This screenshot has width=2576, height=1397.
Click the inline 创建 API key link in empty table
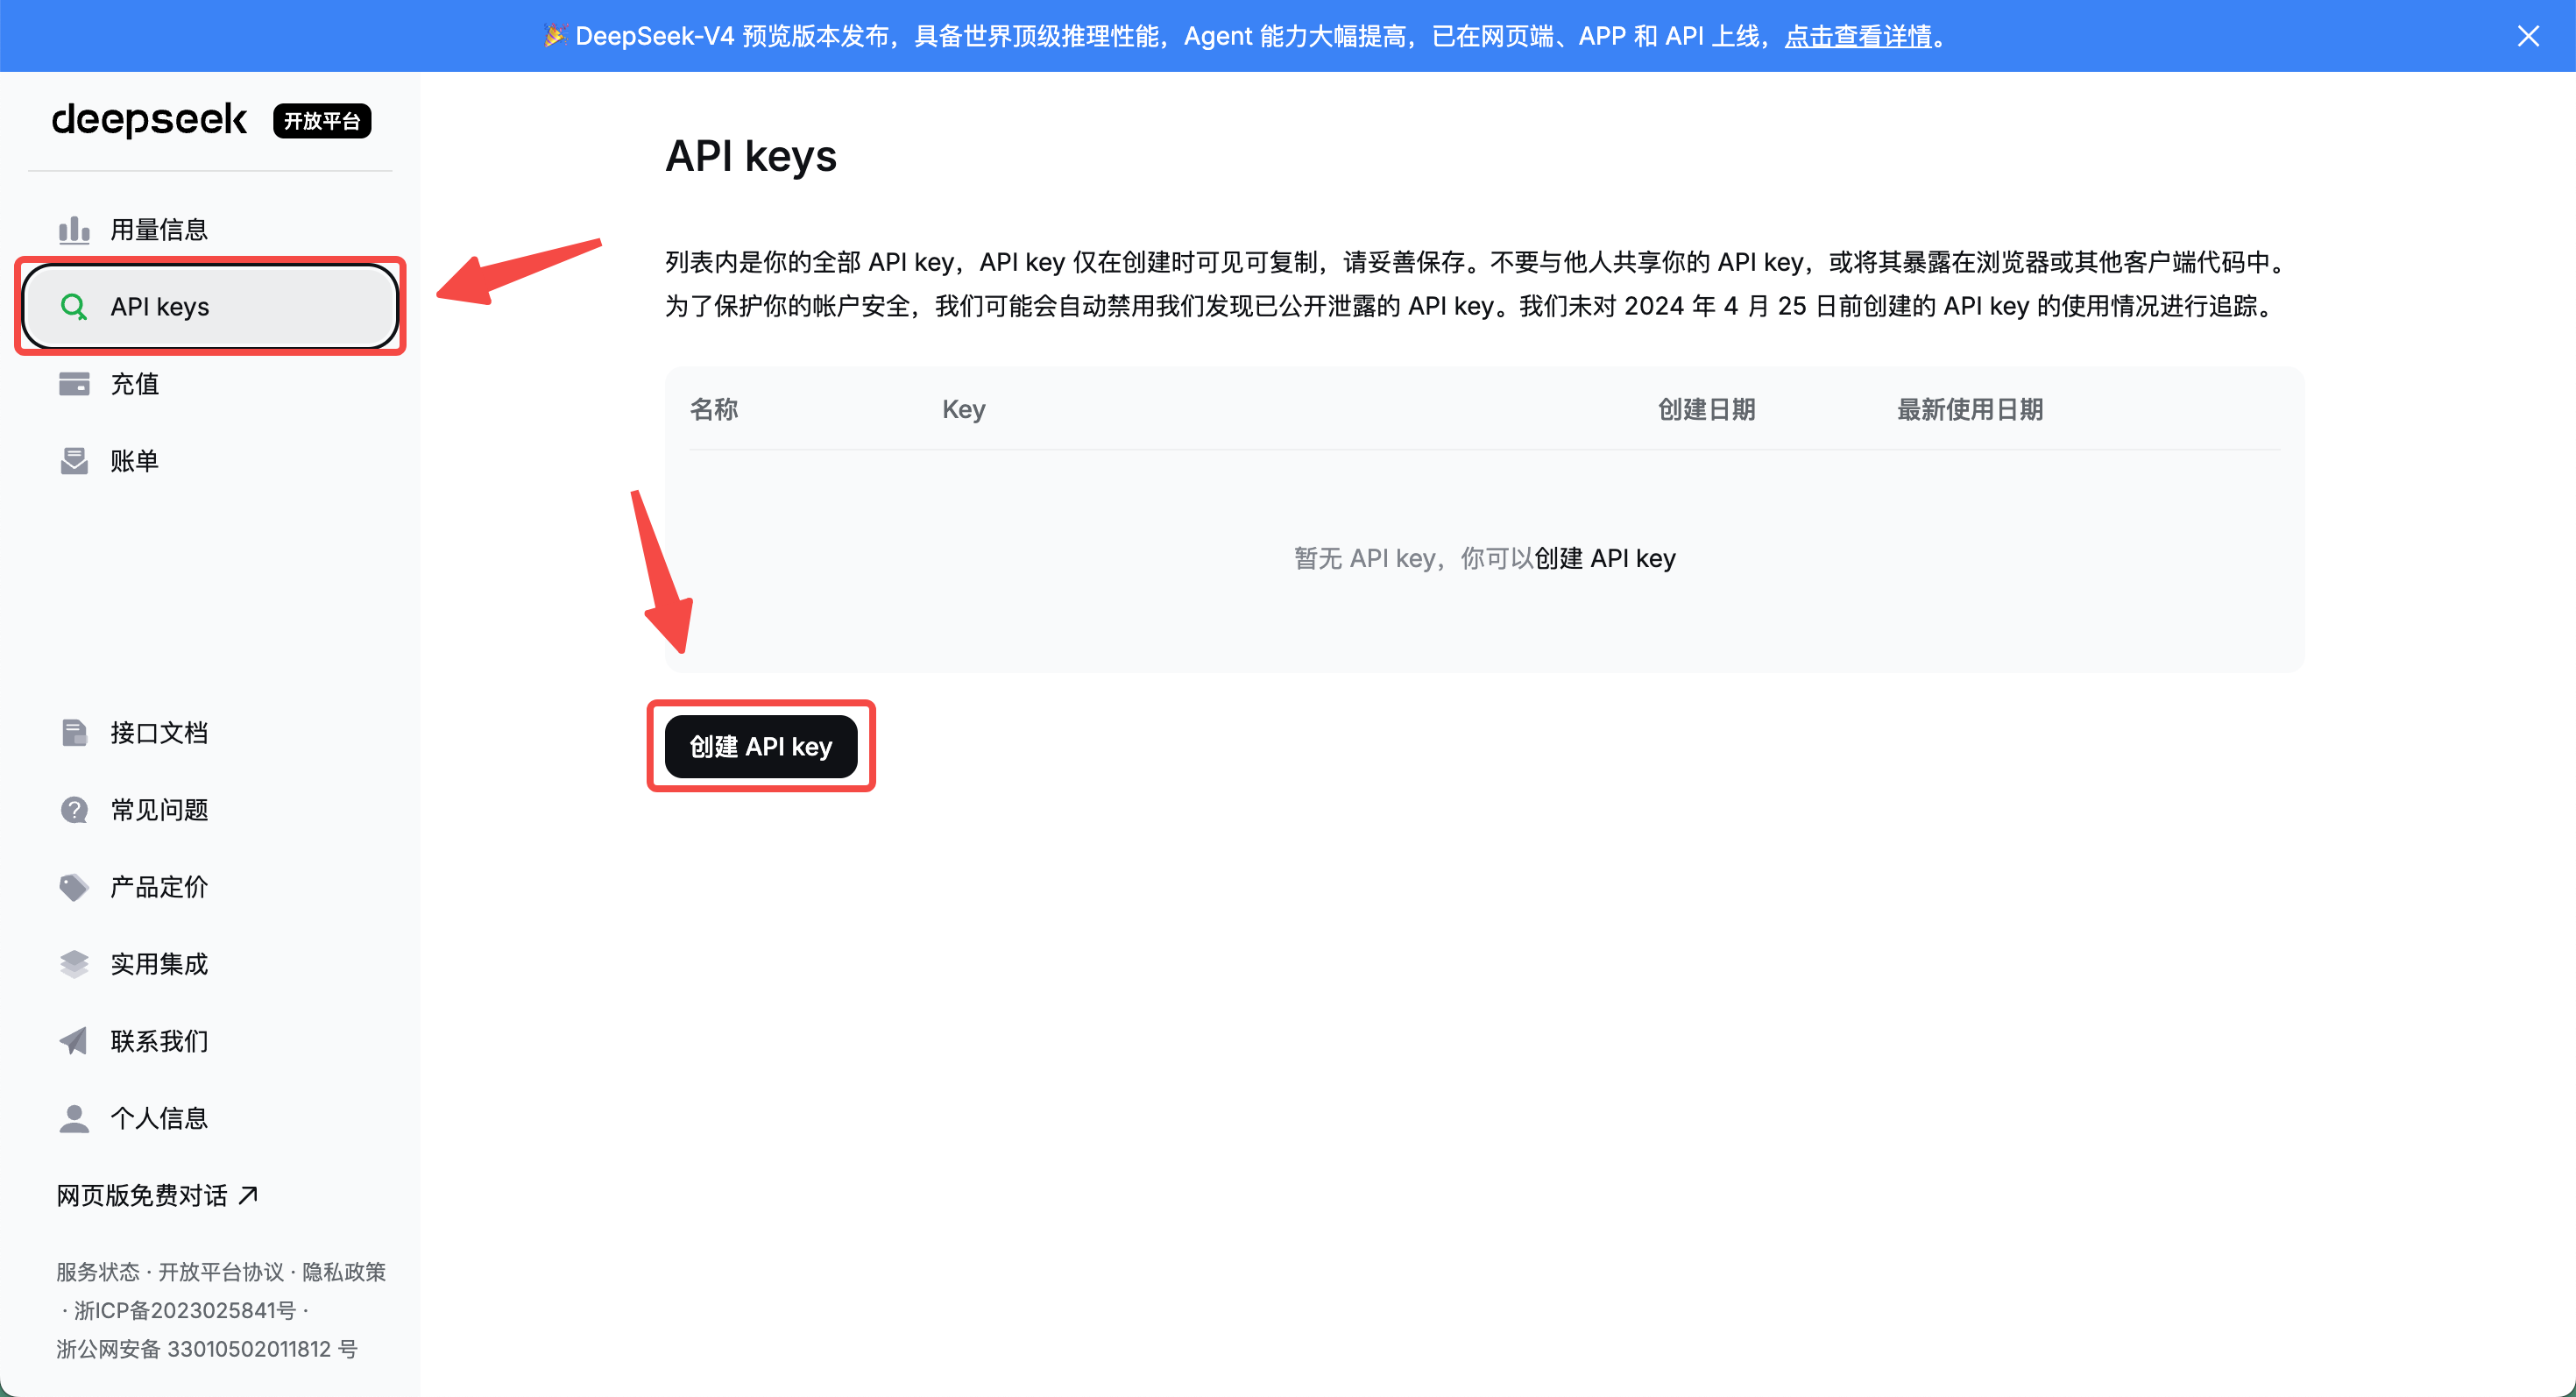pyautogui.click(x=1605, y=558)
